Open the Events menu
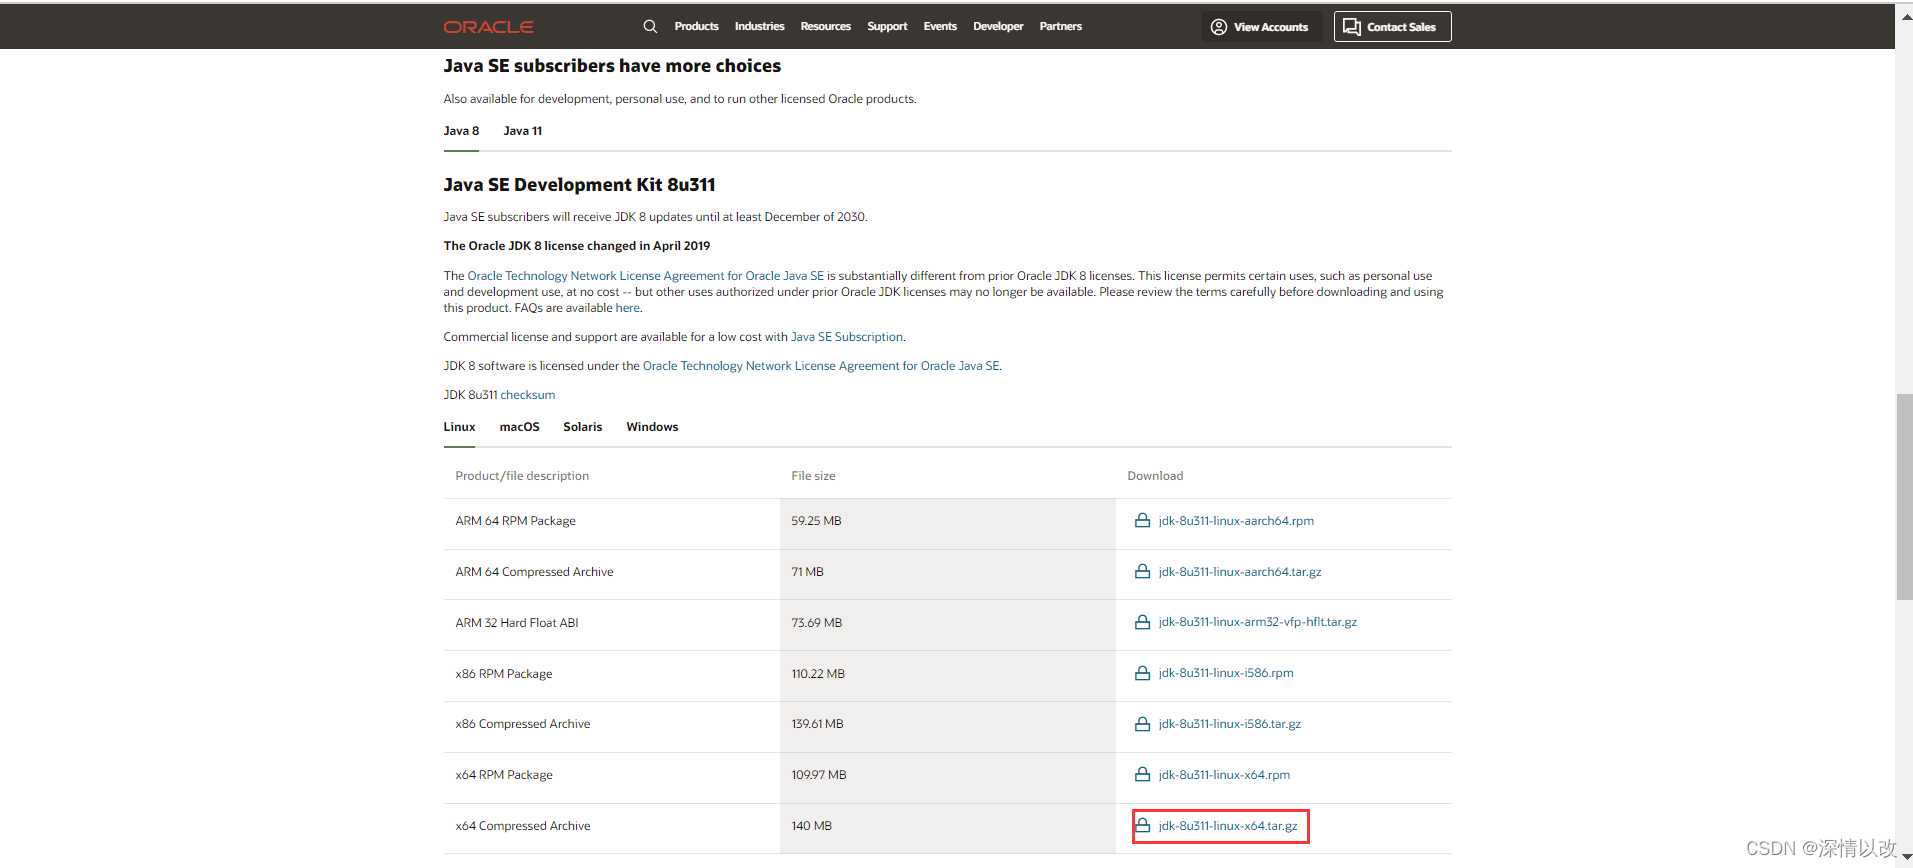The height and width of the screenshot is (868, 1913). click(x=940, y=27)
